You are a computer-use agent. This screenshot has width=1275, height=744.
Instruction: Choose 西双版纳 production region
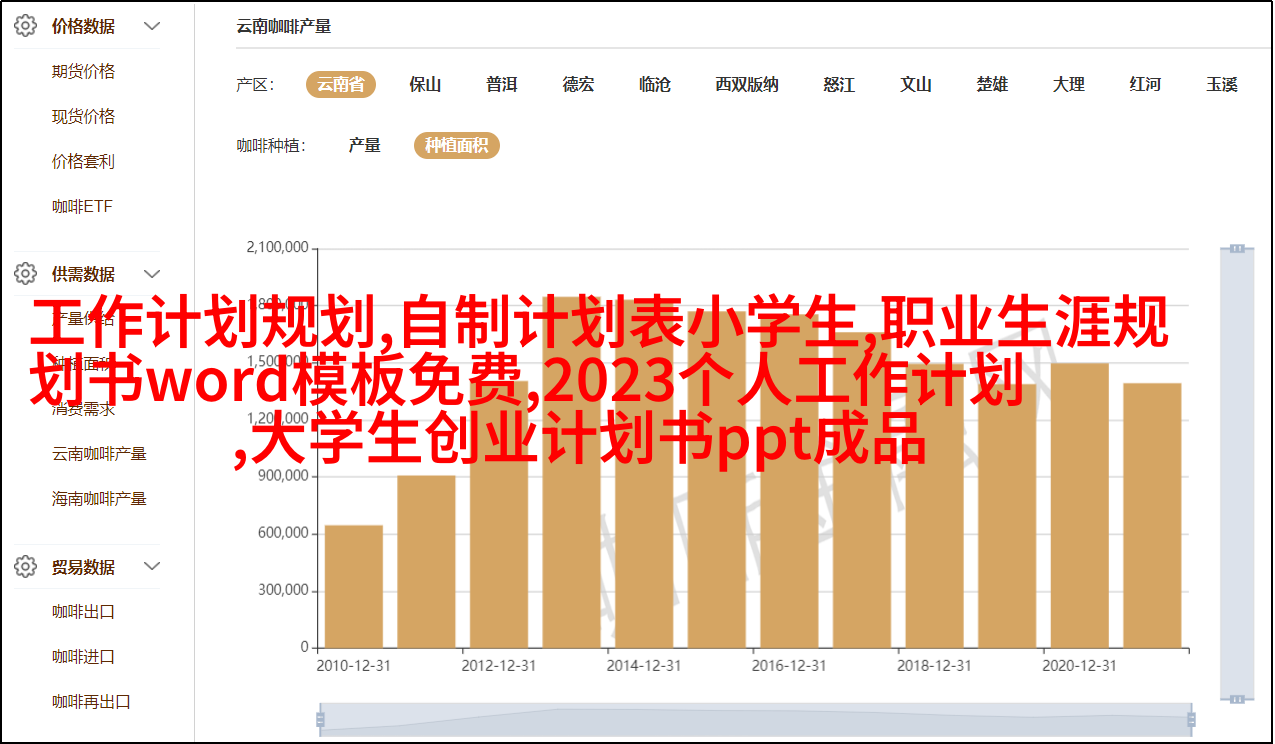[x=746, y=85]
